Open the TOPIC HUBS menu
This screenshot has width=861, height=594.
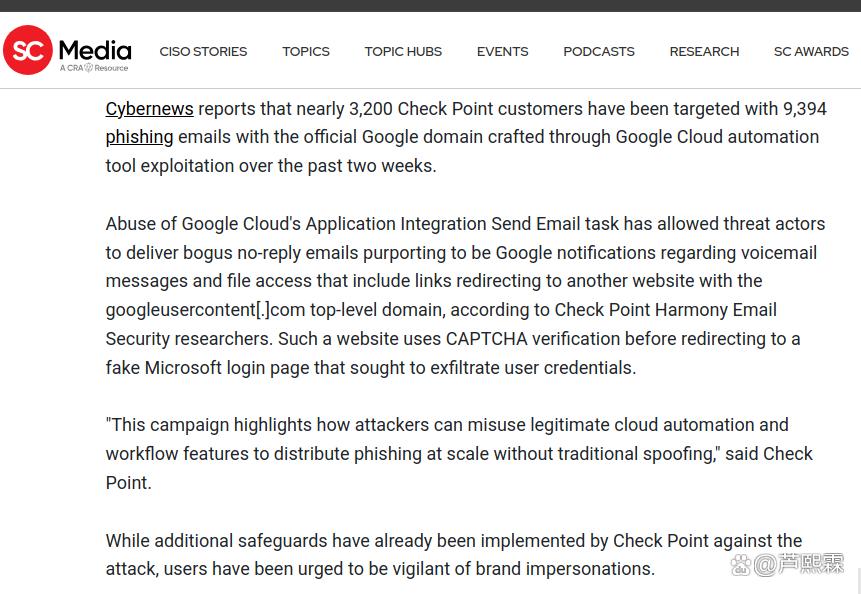(x=403, y=52)
